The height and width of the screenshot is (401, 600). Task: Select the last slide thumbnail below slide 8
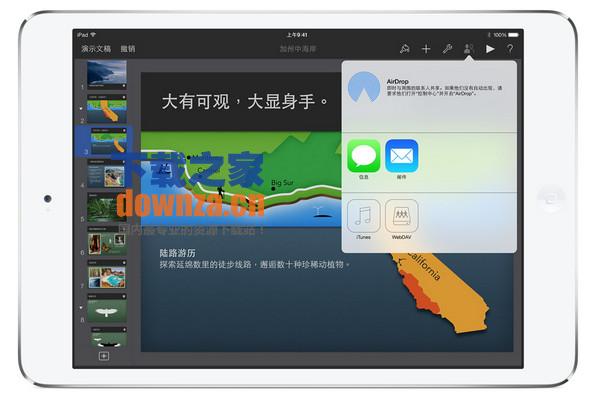tap(108, 337)
